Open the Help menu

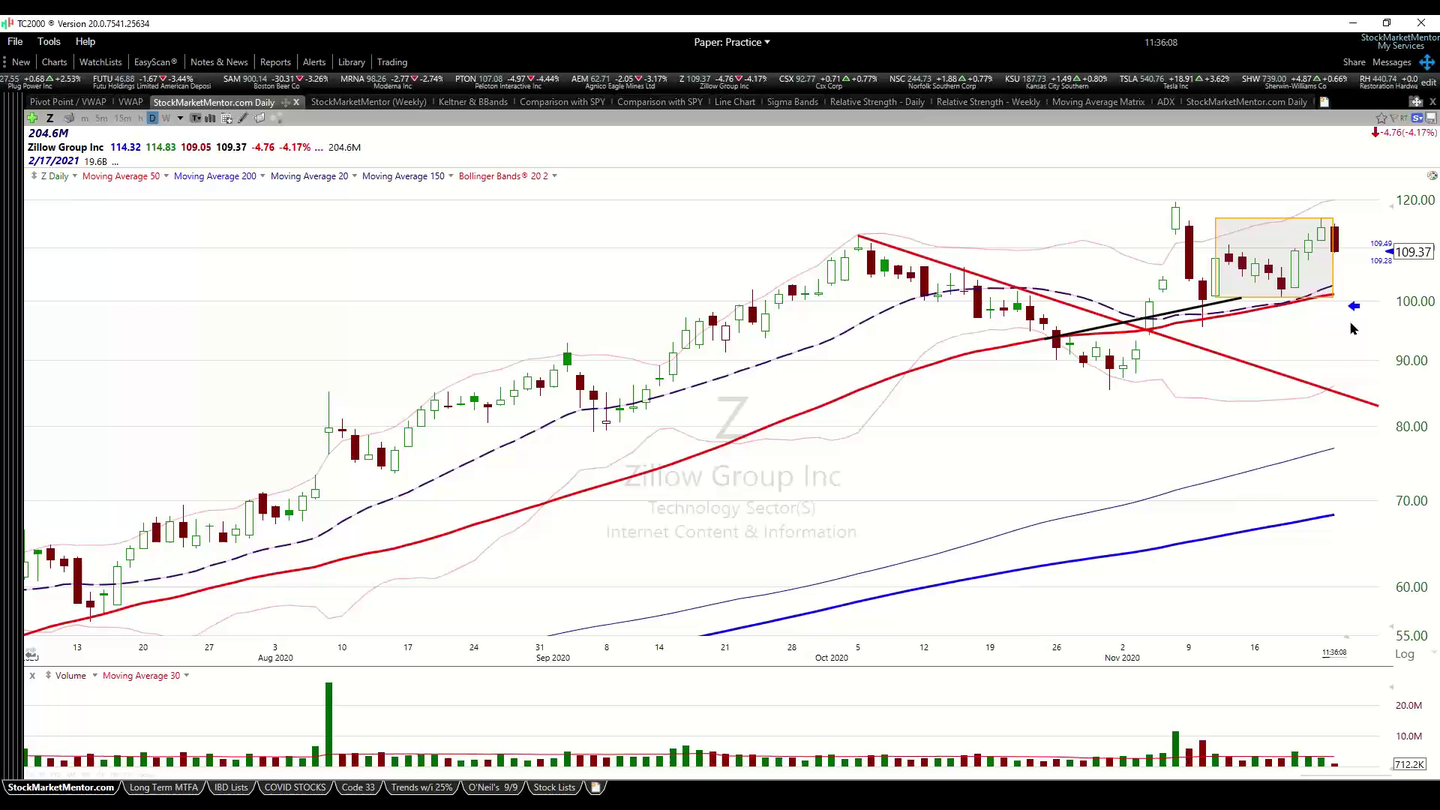tap(85, 42)
